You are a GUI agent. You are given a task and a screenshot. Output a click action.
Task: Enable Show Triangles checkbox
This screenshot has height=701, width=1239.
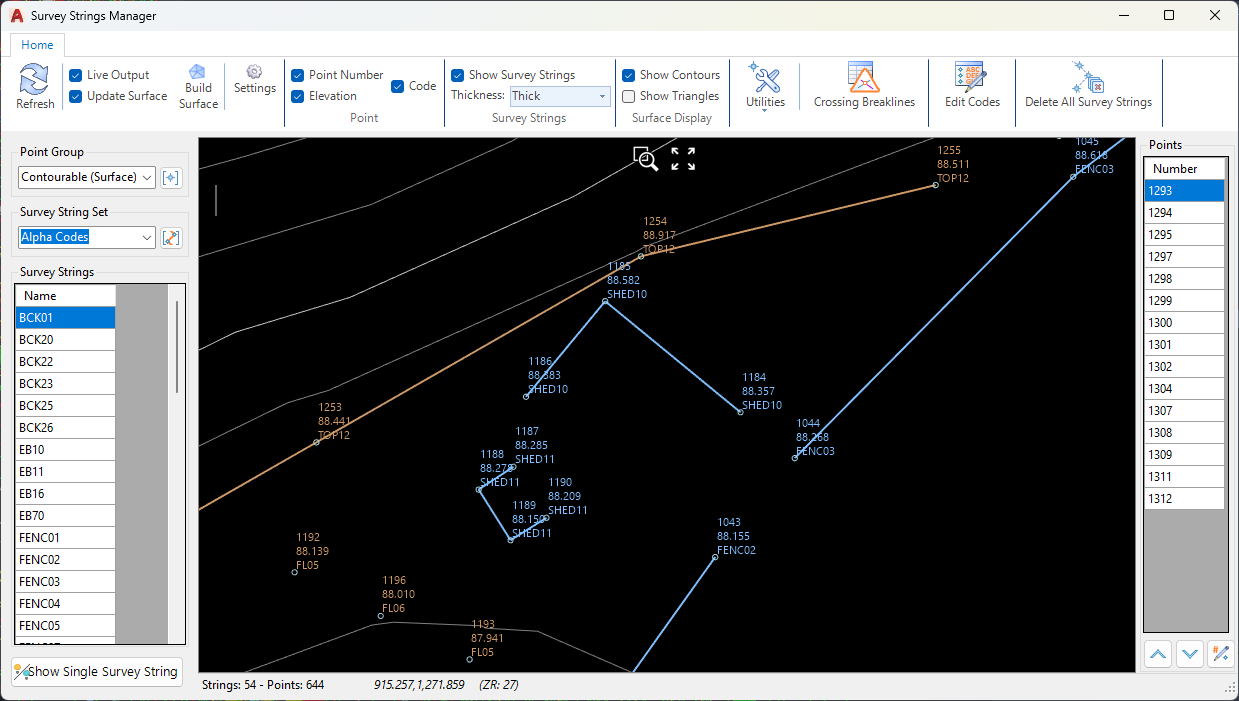[629, 96]
